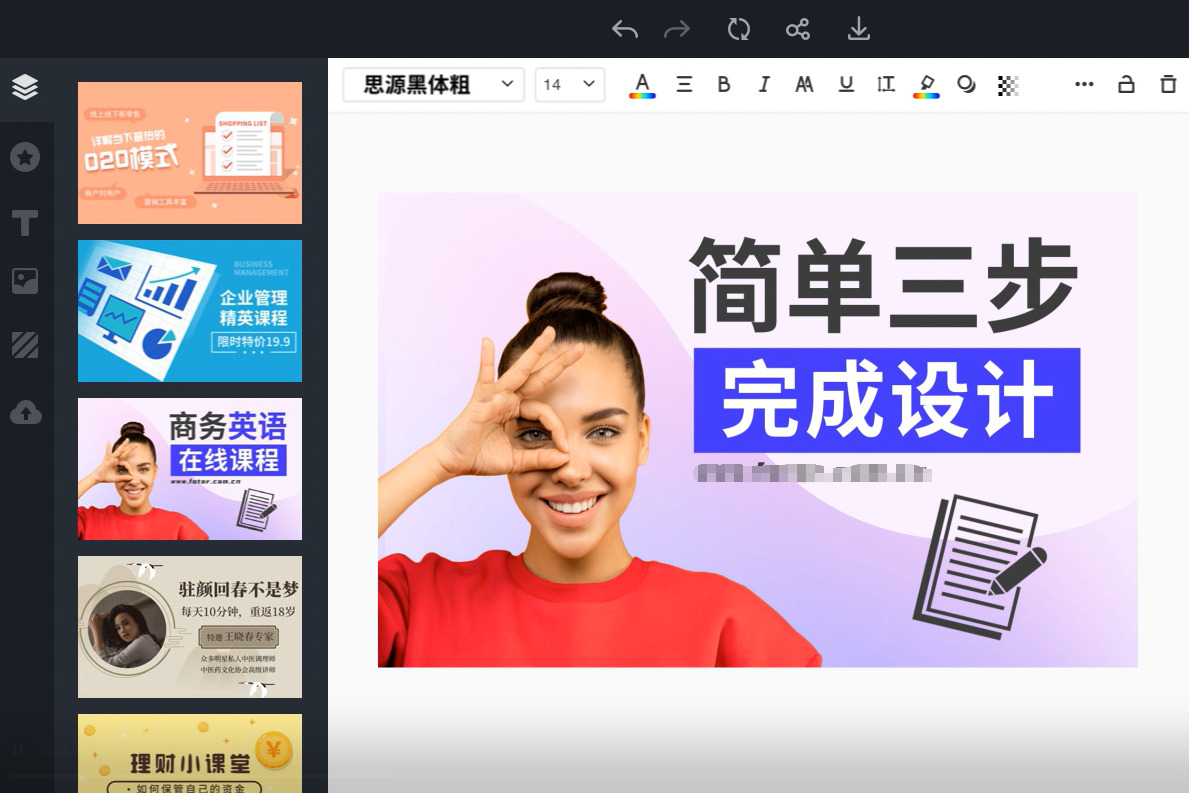Open the 思源黑体粗 font dropdown
This screenshot has height=793, width=1189.
tap(434, 84)
